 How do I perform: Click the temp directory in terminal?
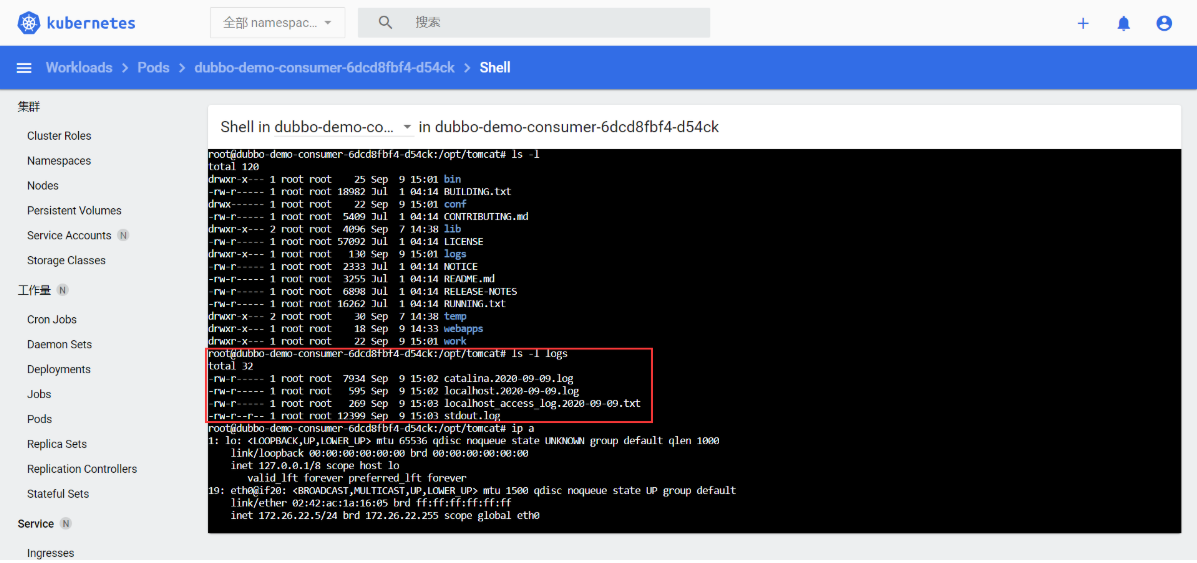(x=455, y=316)
